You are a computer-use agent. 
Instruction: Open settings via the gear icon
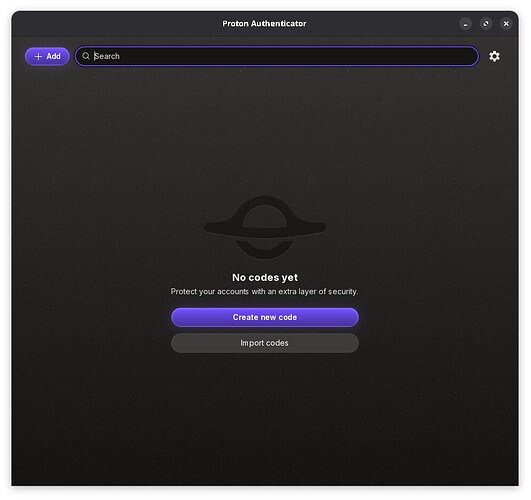(x=494, y=56)
